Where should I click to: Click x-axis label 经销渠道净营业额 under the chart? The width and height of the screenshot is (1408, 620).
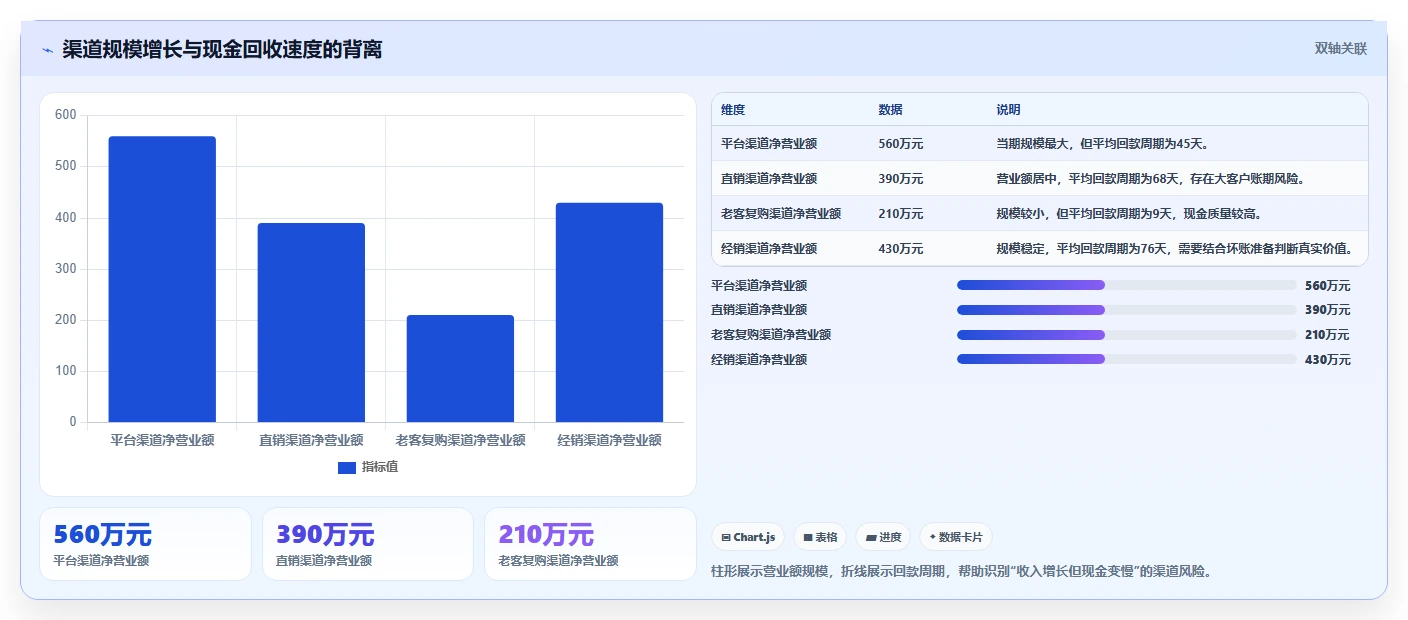[609, 440]
